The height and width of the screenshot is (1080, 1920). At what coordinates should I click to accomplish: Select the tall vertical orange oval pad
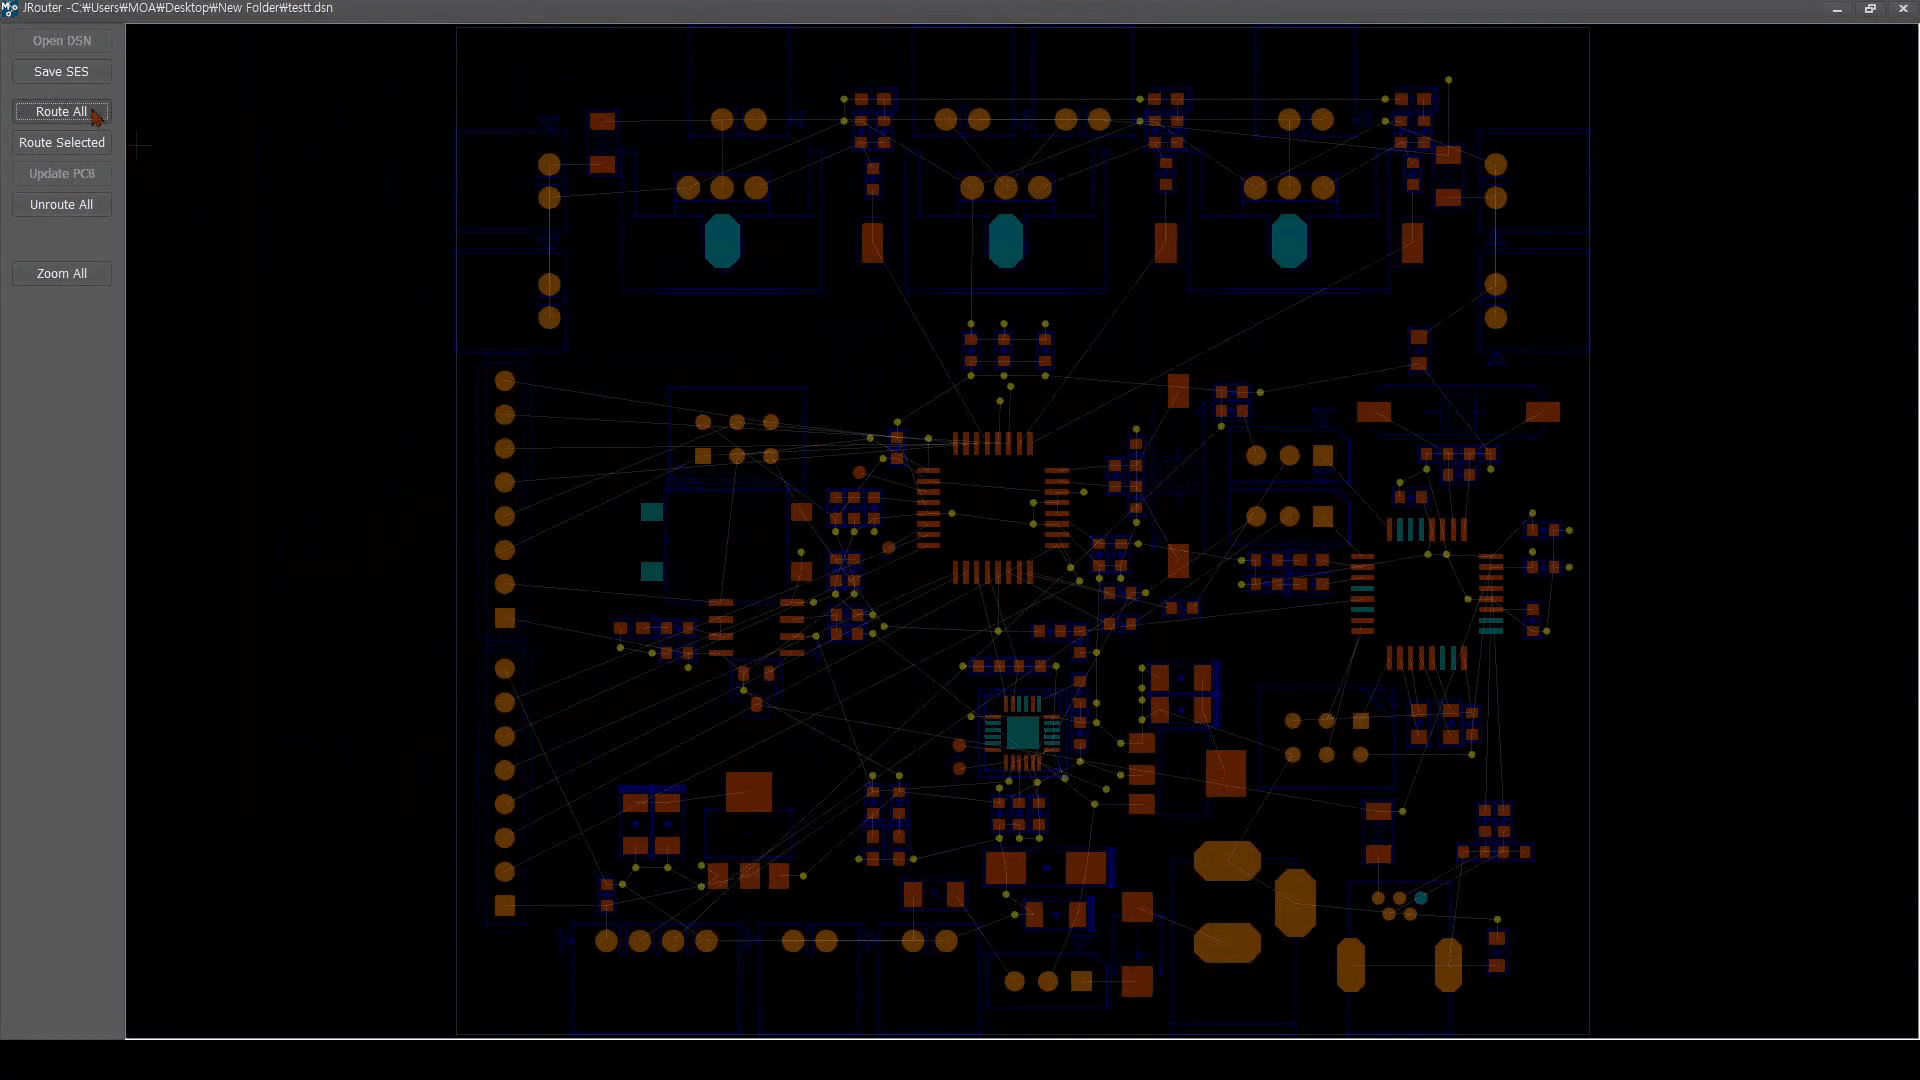[1295, 902]
